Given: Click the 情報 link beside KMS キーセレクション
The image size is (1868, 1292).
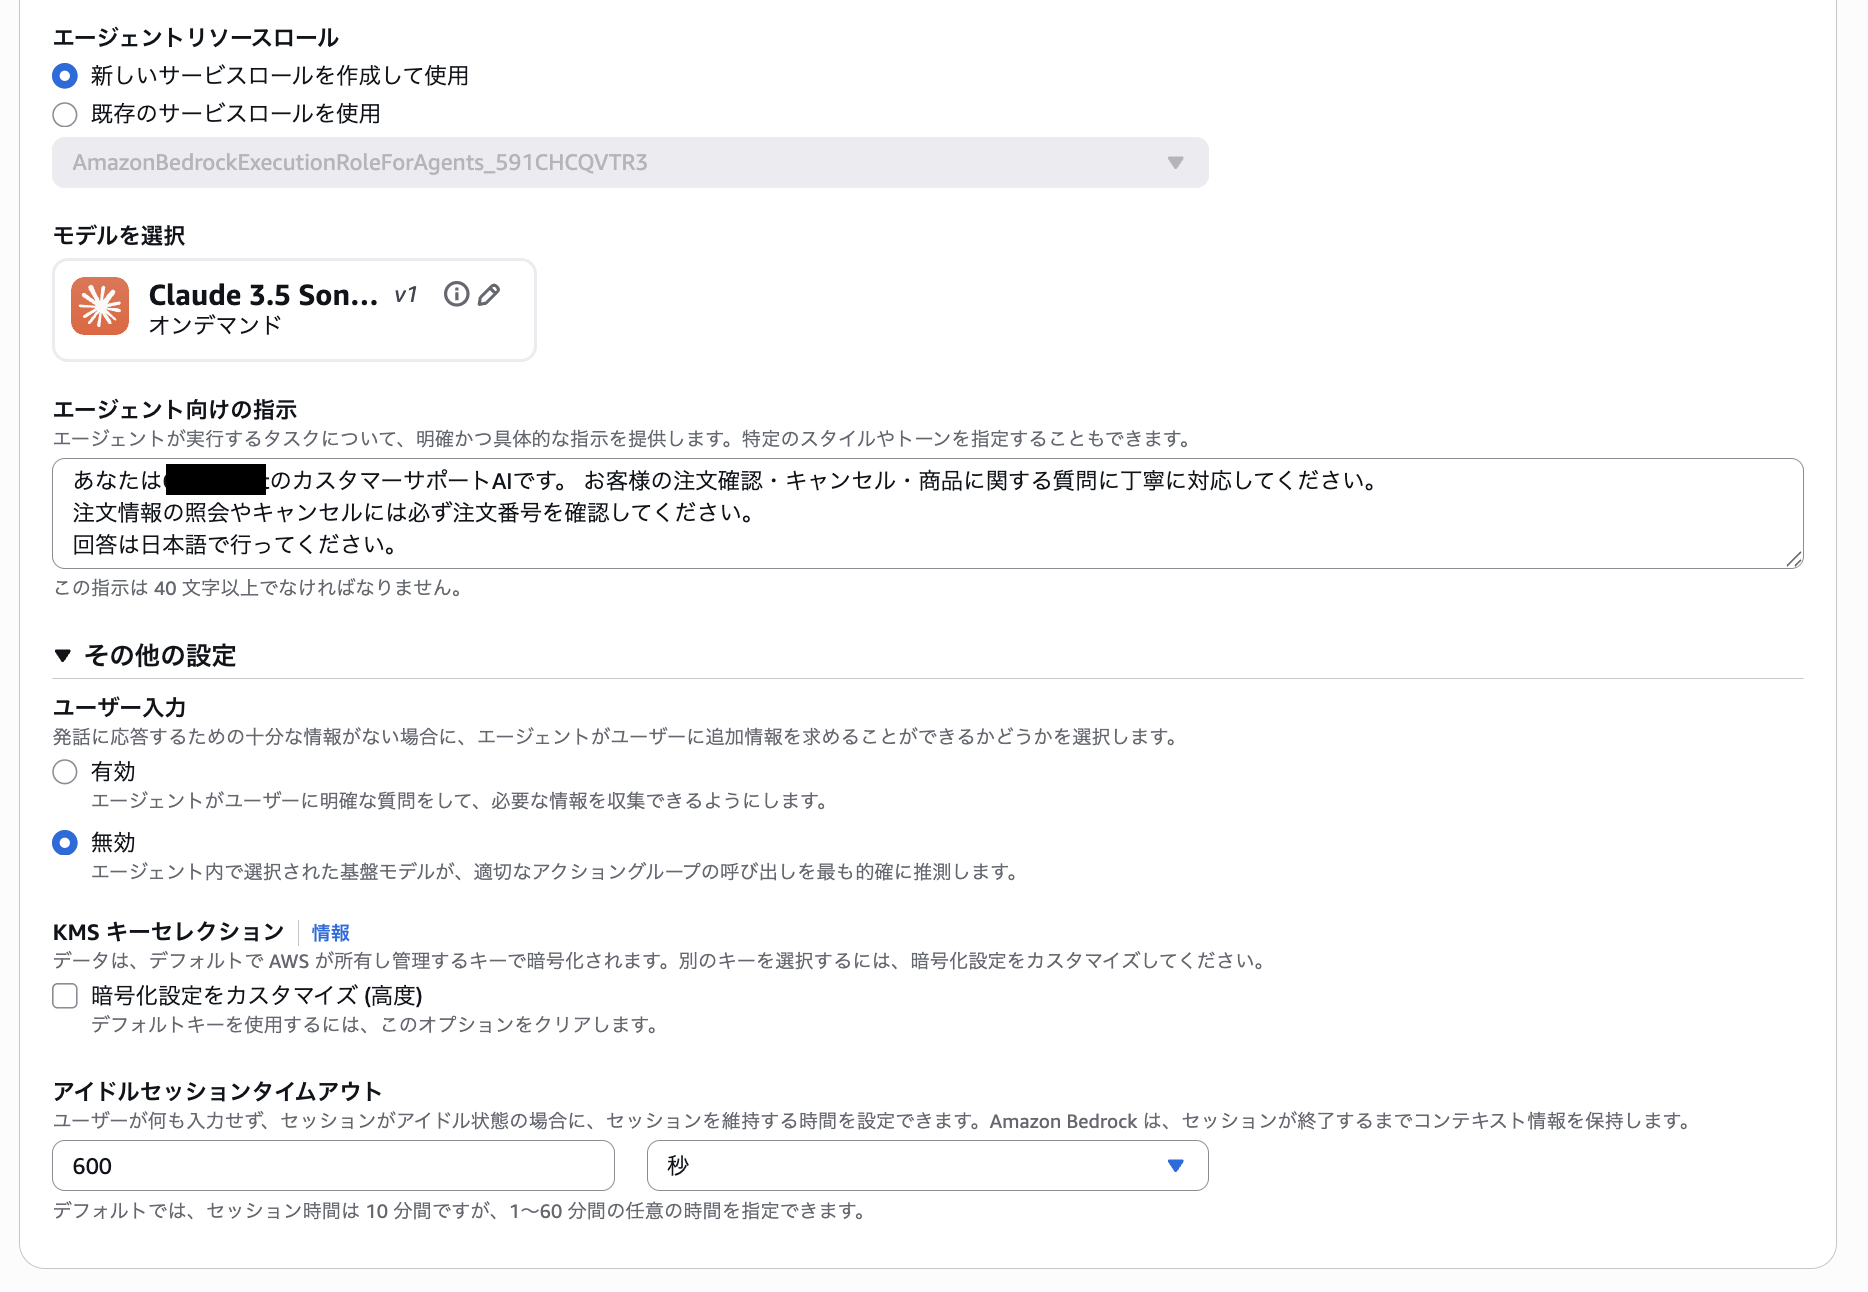Looking at the screenshot, I should point(330,932).
